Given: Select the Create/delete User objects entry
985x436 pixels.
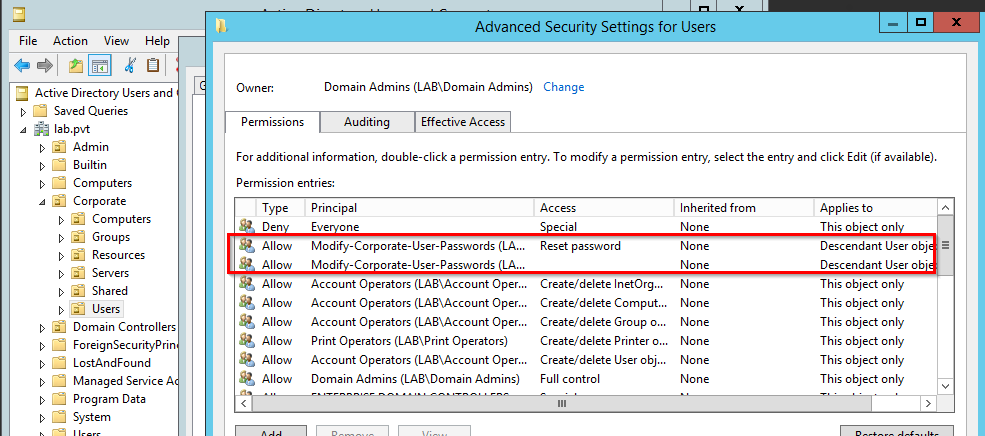Looking at the screenshot, I should click(x=586, y=360).
